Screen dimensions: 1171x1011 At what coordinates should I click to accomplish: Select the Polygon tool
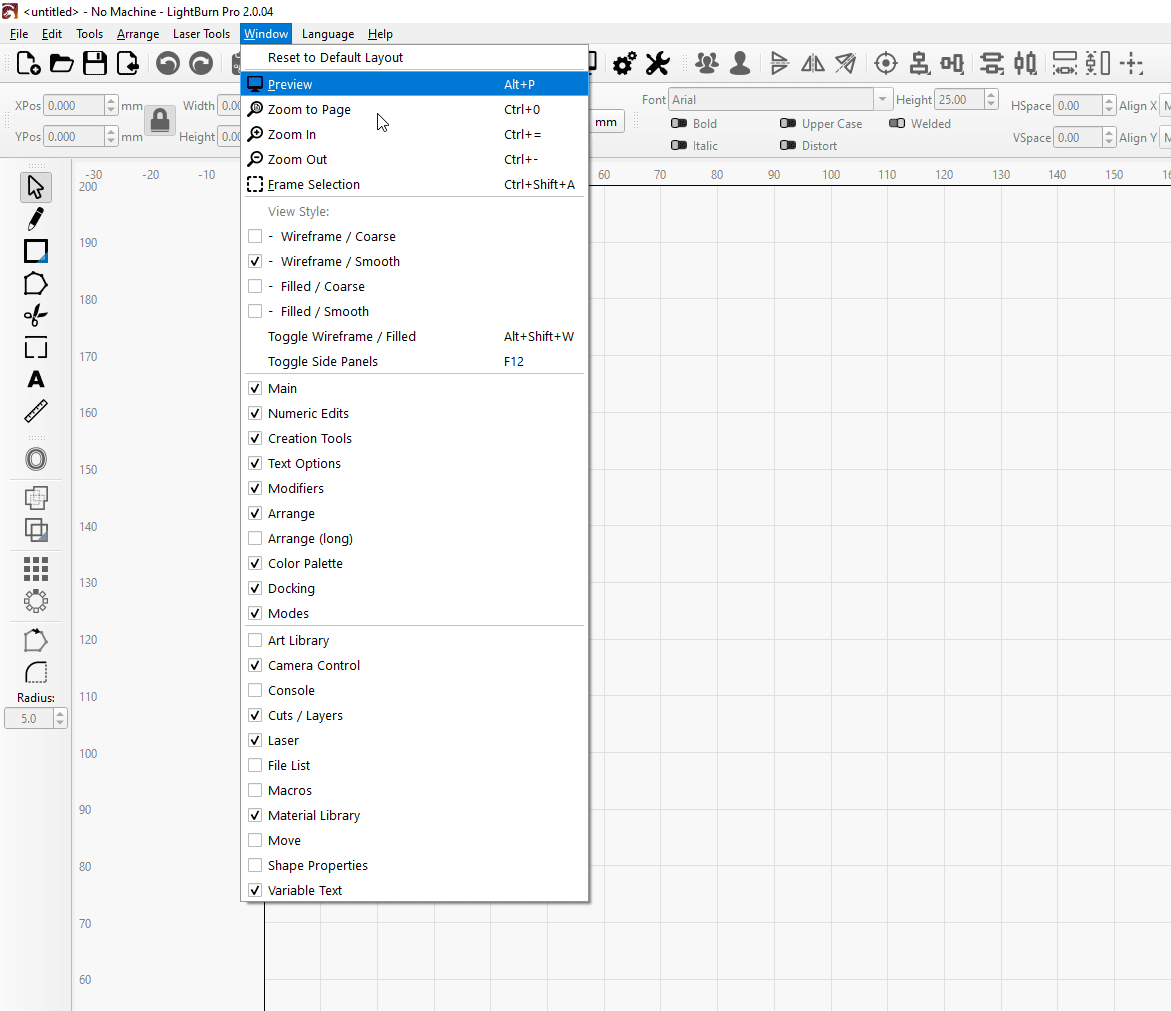point(36,284)
